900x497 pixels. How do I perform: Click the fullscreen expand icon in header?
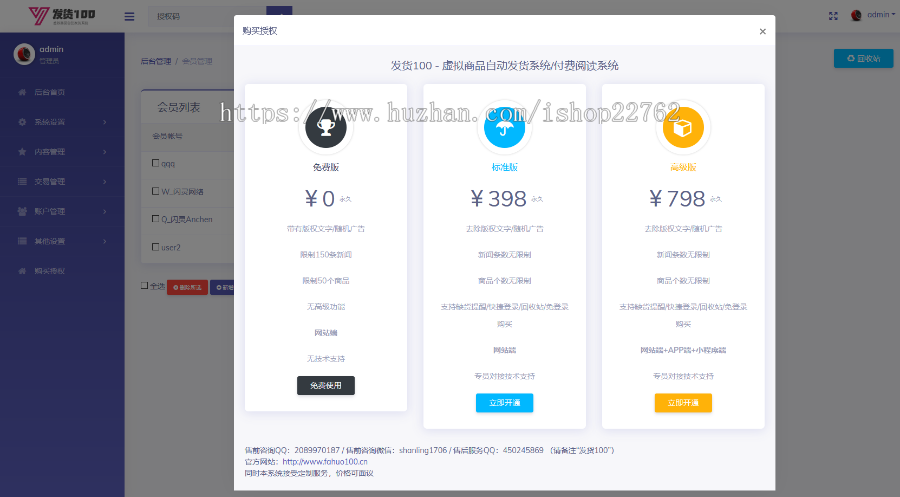833,16
